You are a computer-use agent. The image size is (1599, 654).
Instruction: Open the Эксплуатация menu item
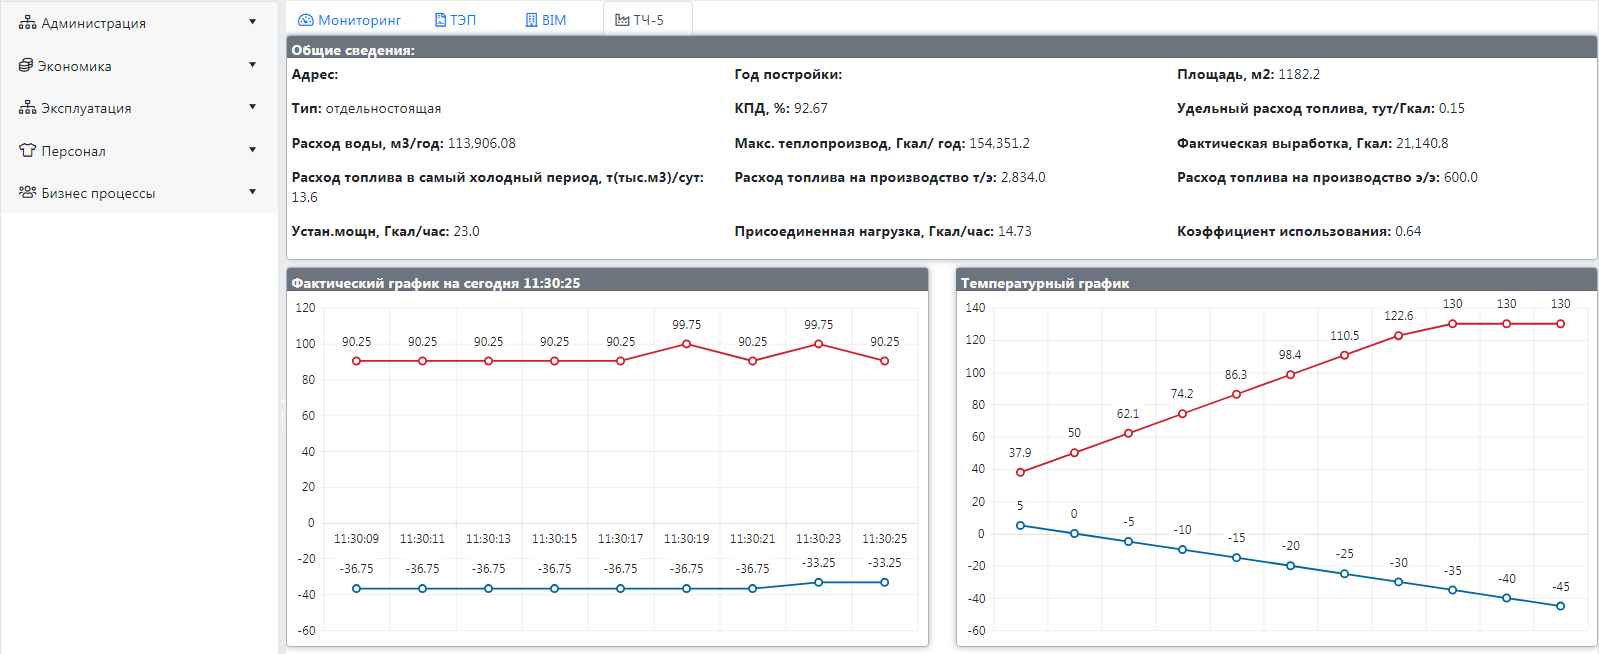[x=139, y=107]
